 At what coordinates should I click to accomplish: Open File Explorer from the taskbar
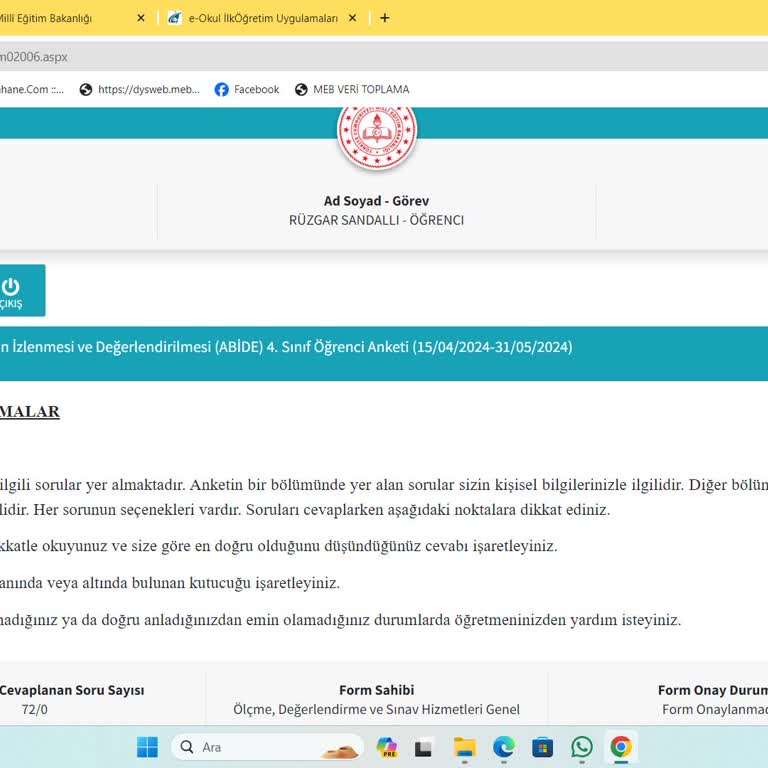click(x=464, y=747)
